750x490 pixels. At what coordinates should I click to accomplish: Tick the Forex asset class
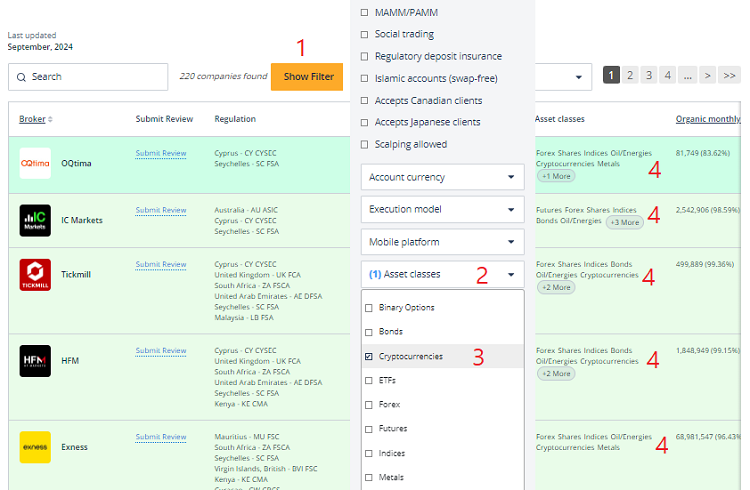click(369, 405)
